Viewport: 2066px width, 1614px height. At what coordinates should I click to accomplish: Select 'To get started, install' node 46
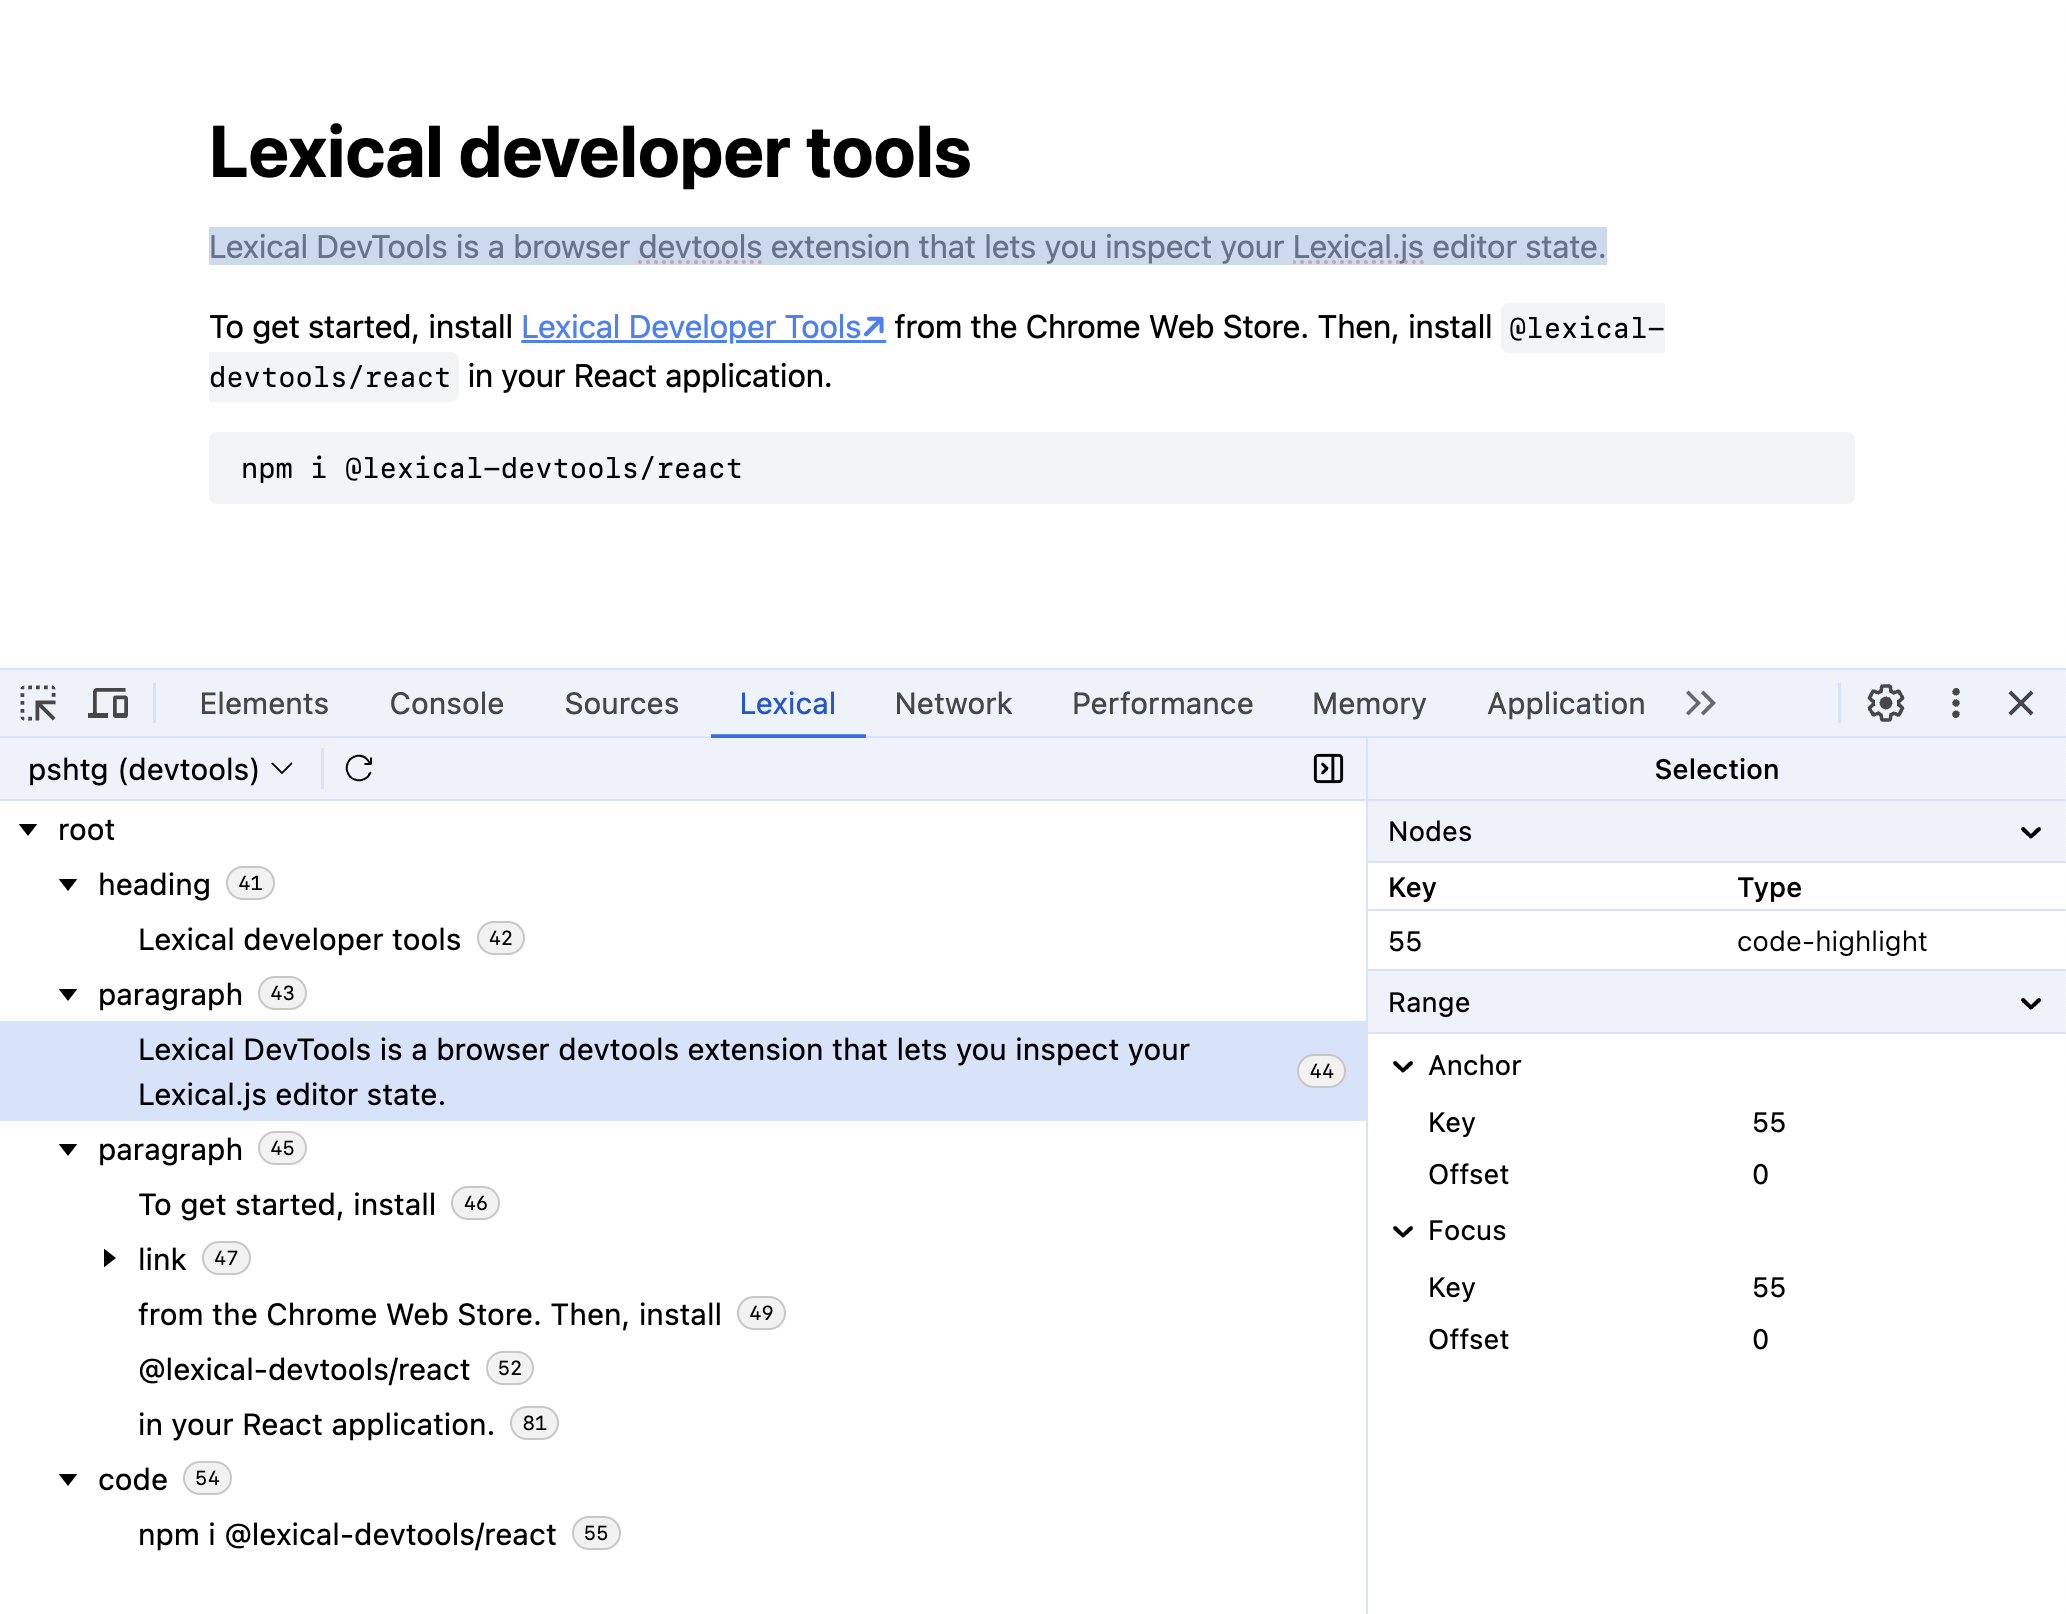pos(287,1204)
